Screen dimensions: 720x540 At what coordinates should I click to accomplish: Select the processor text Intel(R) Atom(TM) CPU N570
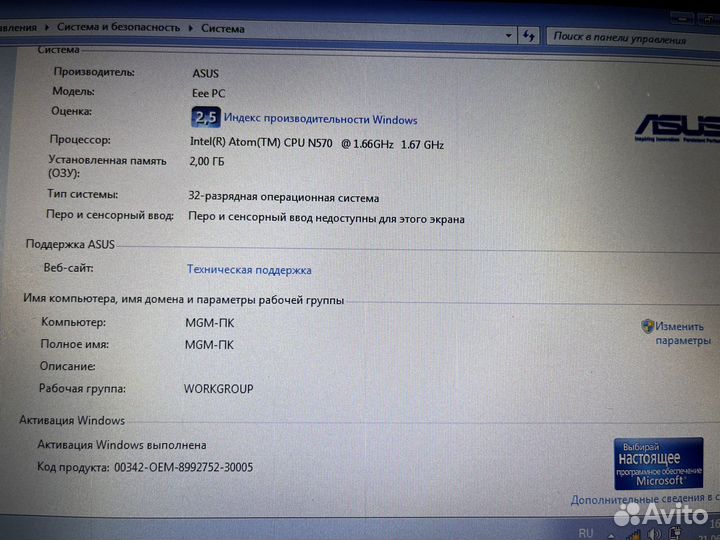point(261,143)
